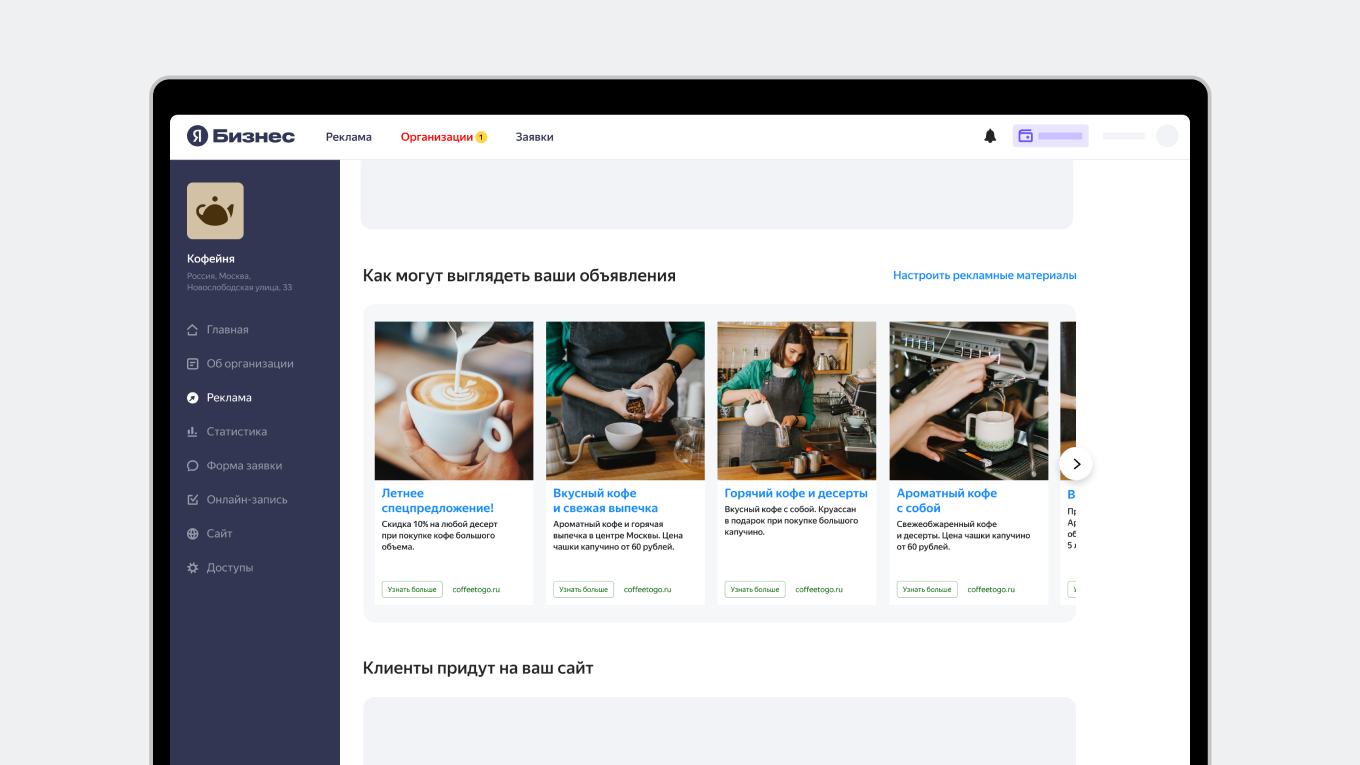
Task: Select the woman barista in green photo
Action: click(797, 401)
